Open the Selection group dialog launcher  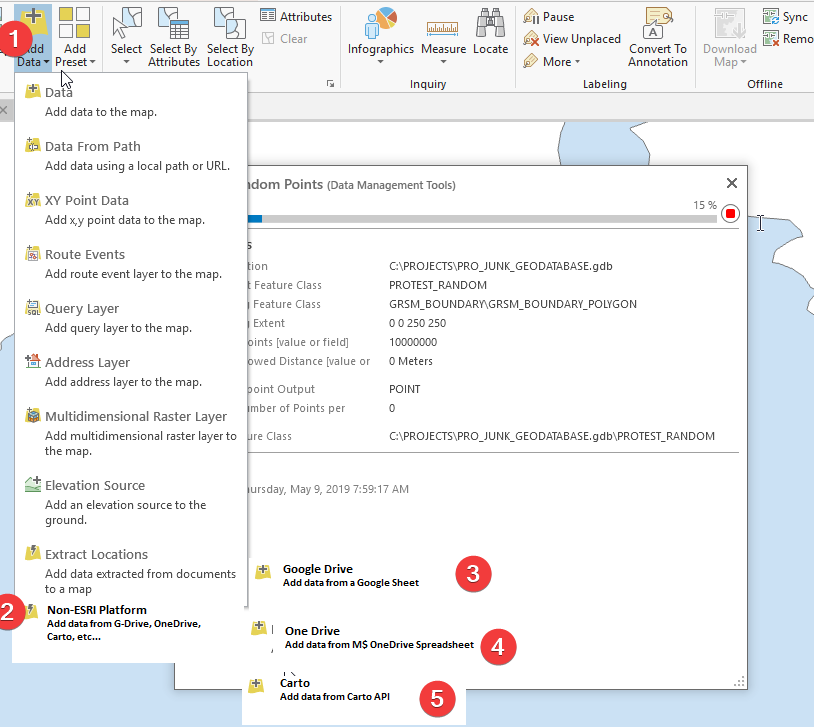330,84
